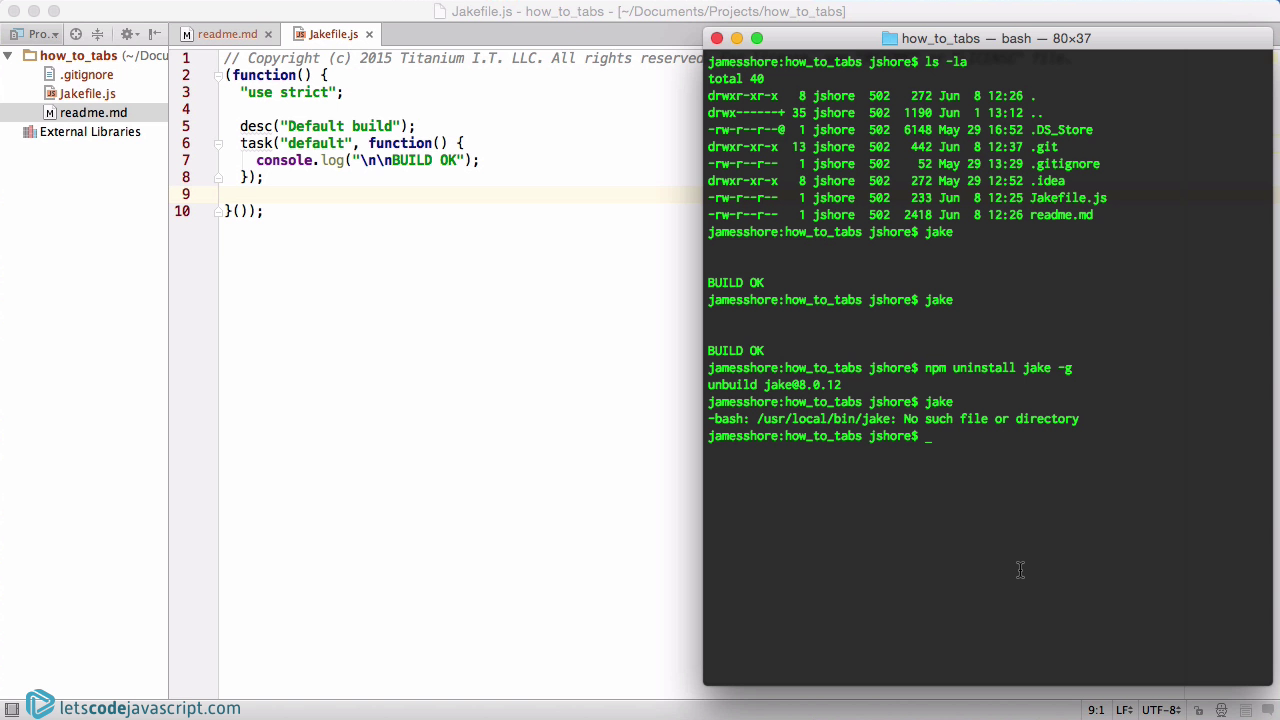Viewport: 1280px width, 720px height.
Task: Click the 9:1 cursor position indicator
Action: 1096,710
